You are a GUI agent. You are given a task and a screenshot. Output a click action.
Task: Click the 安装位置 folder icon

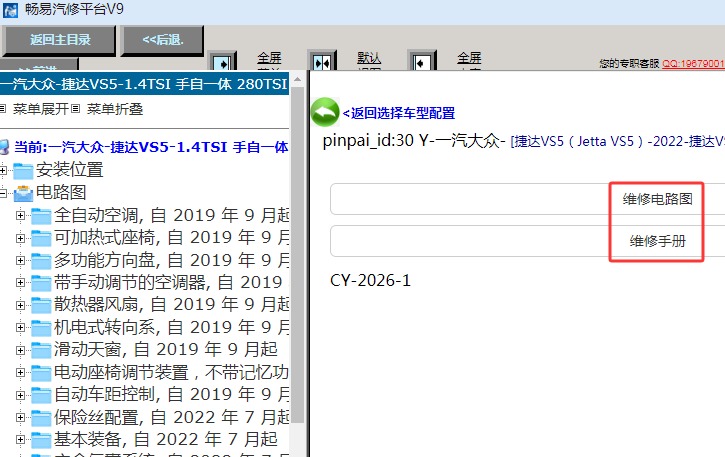click(x=23, y=171)
